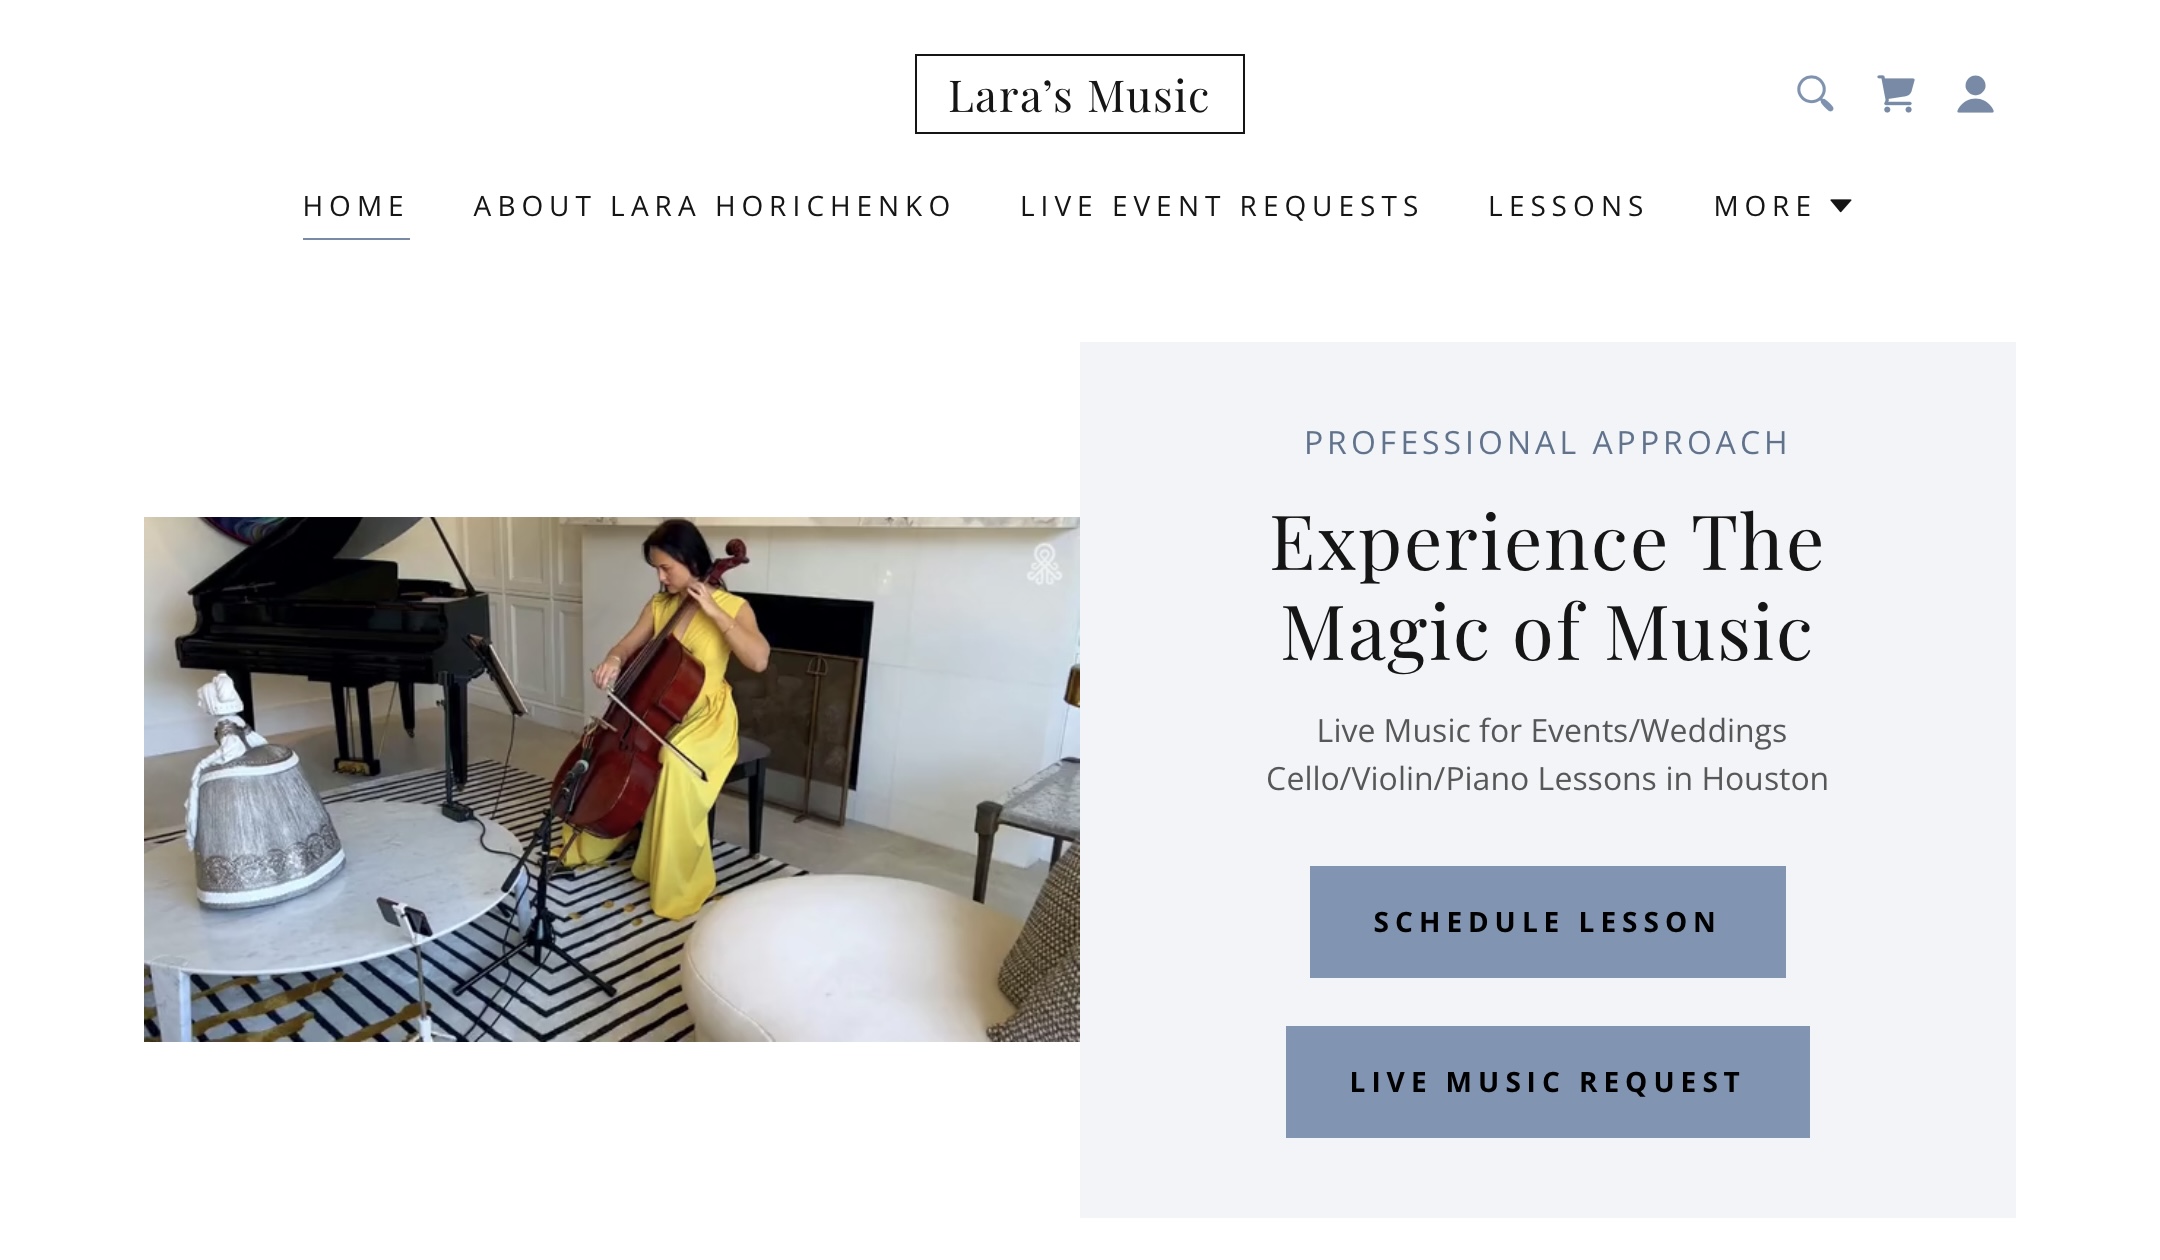Click the watermark logo on photo corner

click(1044, 564)
